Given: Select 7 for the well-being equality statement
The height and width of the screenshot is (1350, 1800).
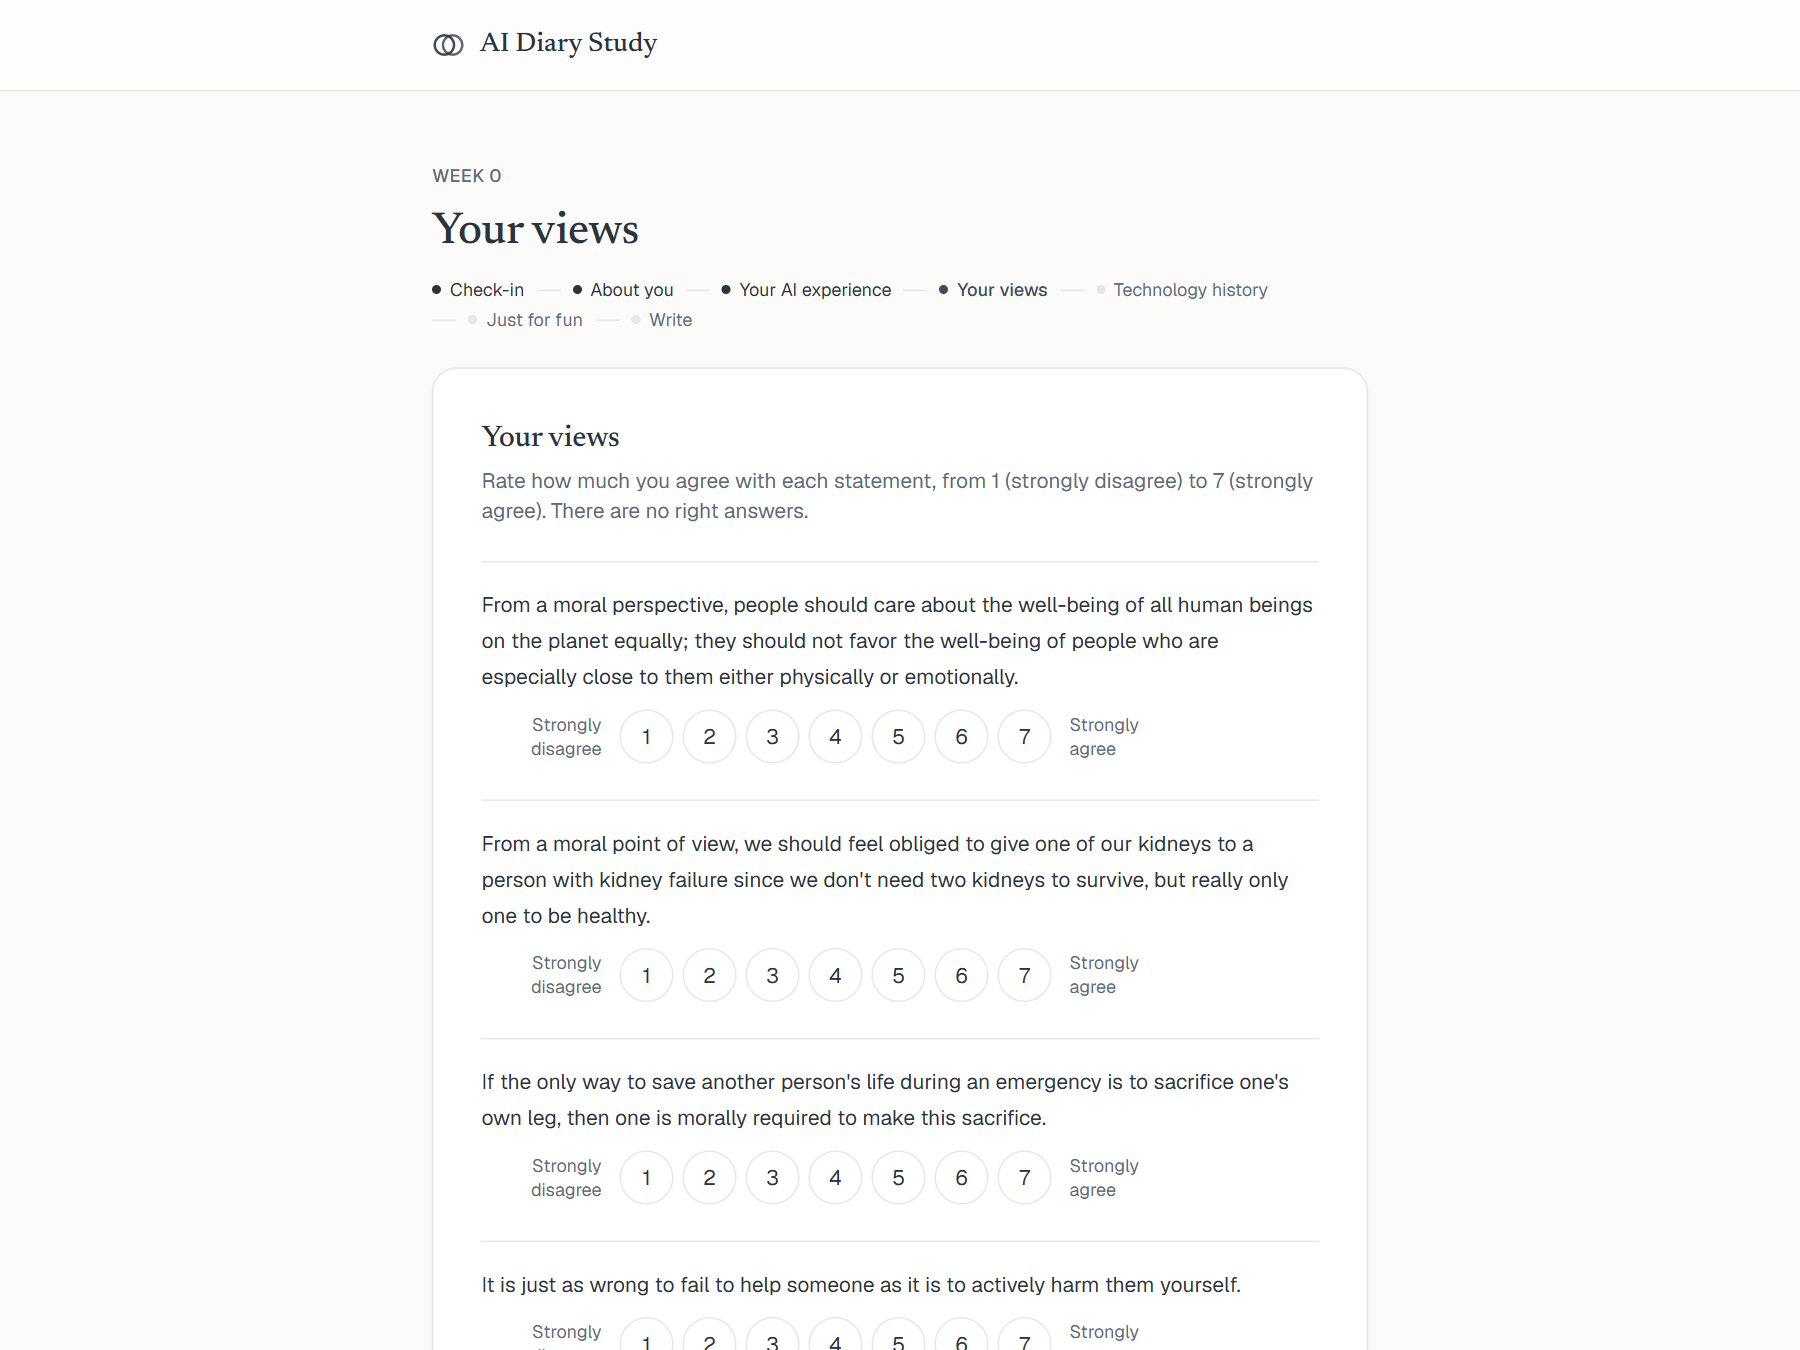Looking at the screenshot, I should pyautogui.click(x=1024, y=737).
